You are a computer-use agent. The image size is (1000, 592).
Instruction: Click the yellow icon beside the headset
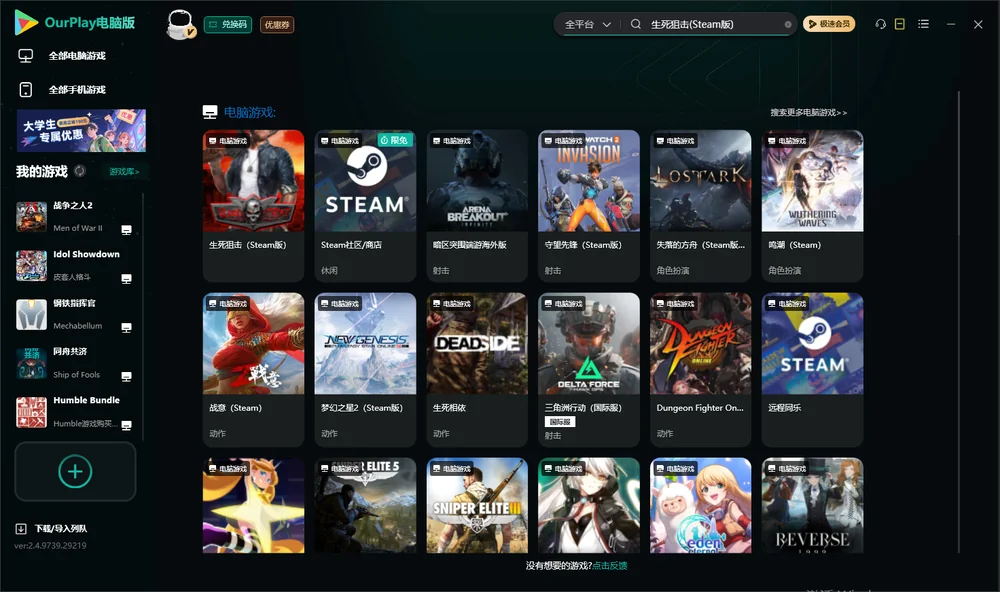pyautogui.click(x=900, y=24)
